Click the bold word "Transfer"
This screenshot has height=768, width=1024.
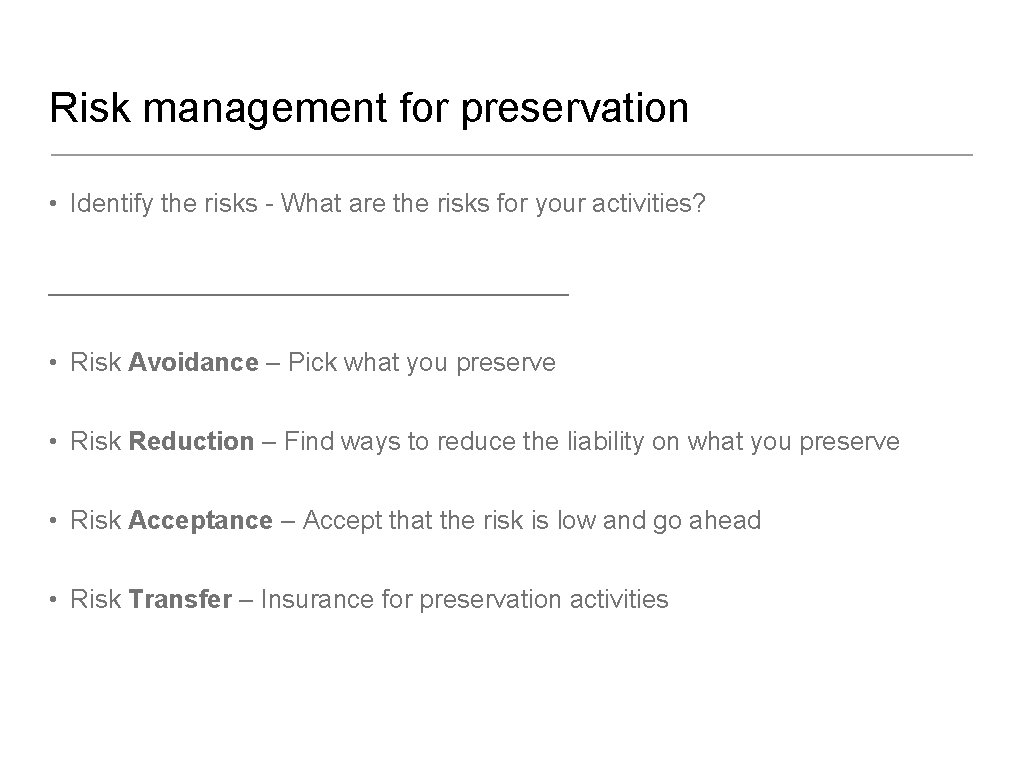180,599
